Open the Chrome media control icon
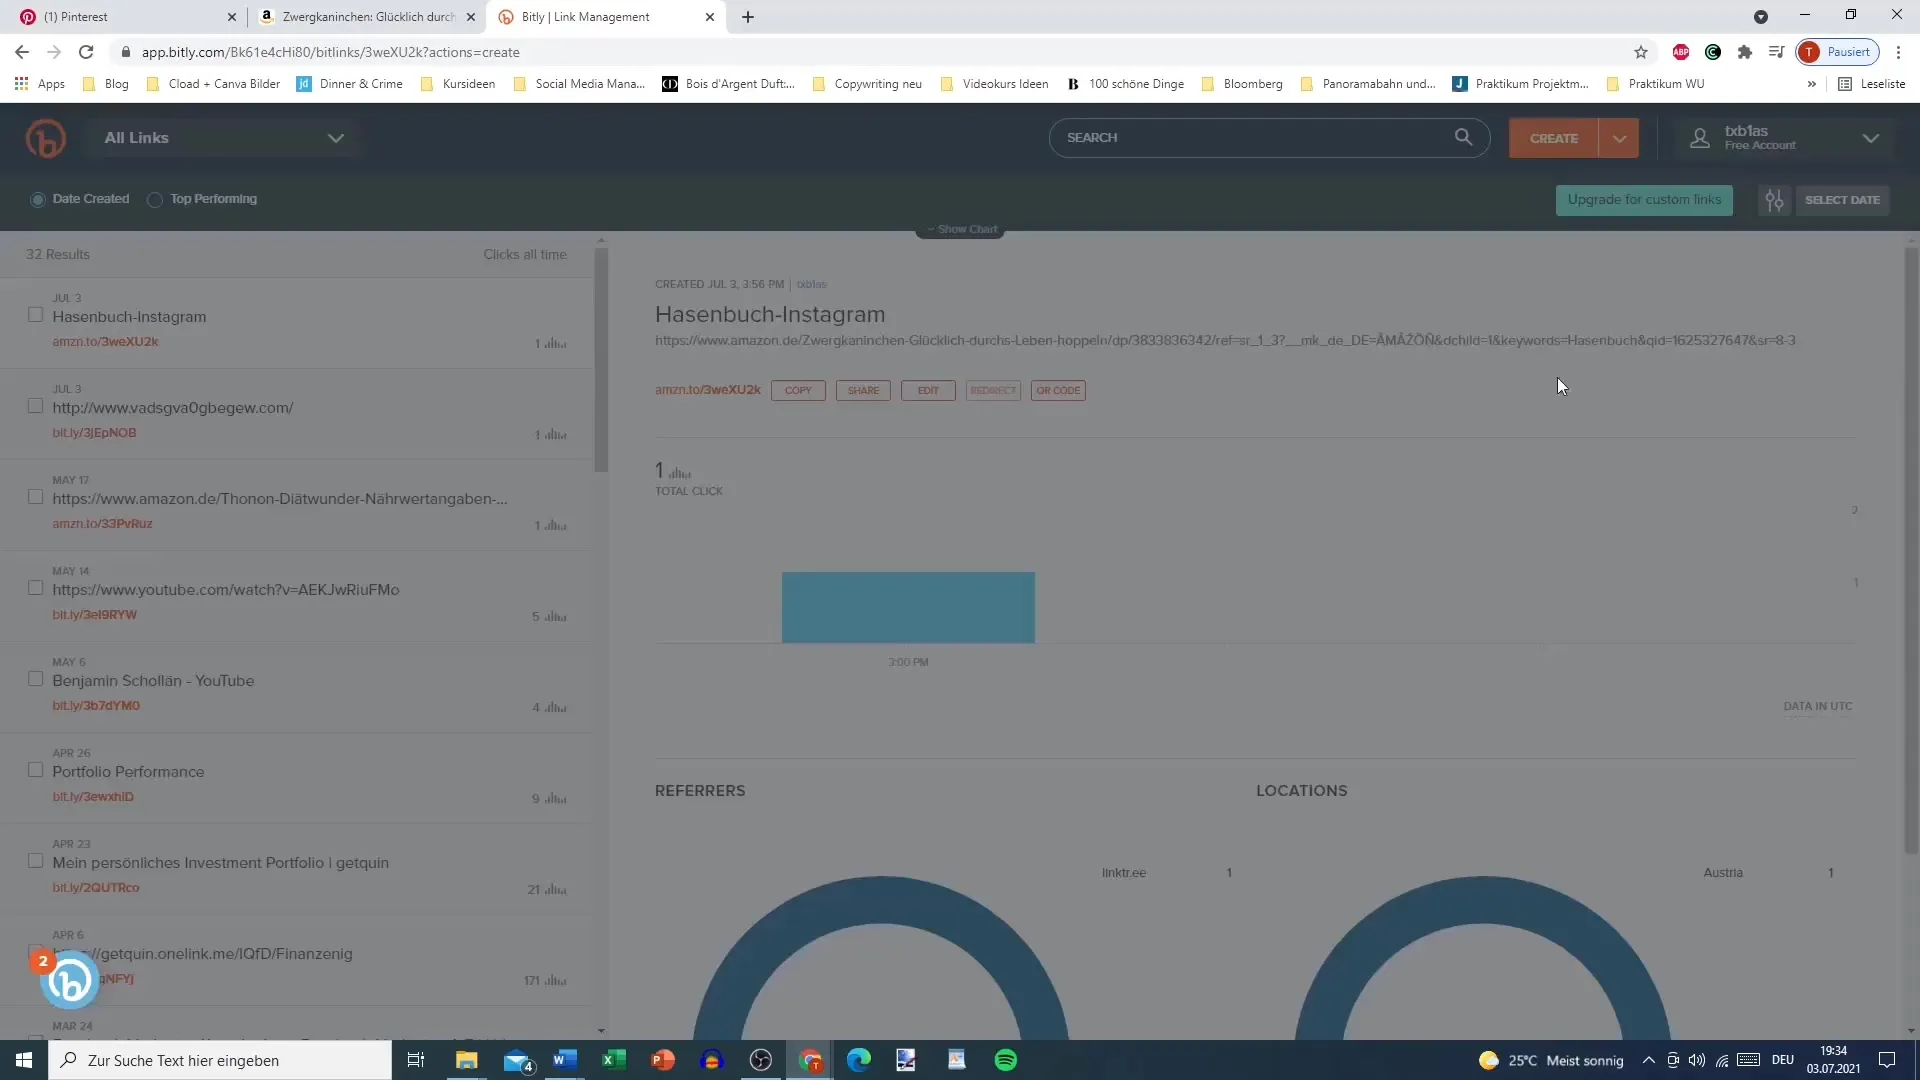 (x=1777, y=52)
